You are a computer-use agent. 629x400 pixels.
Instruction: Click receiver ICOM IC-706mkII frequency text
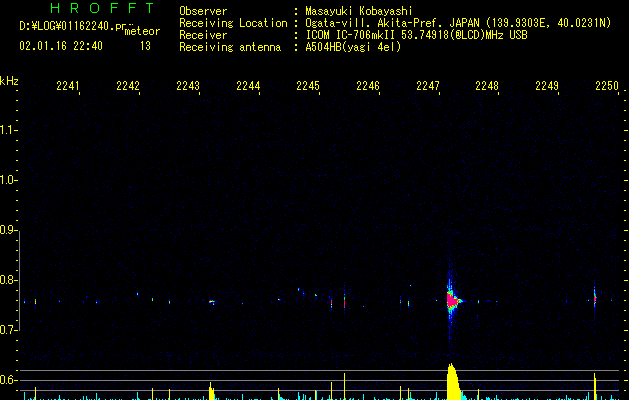[416, 35]
